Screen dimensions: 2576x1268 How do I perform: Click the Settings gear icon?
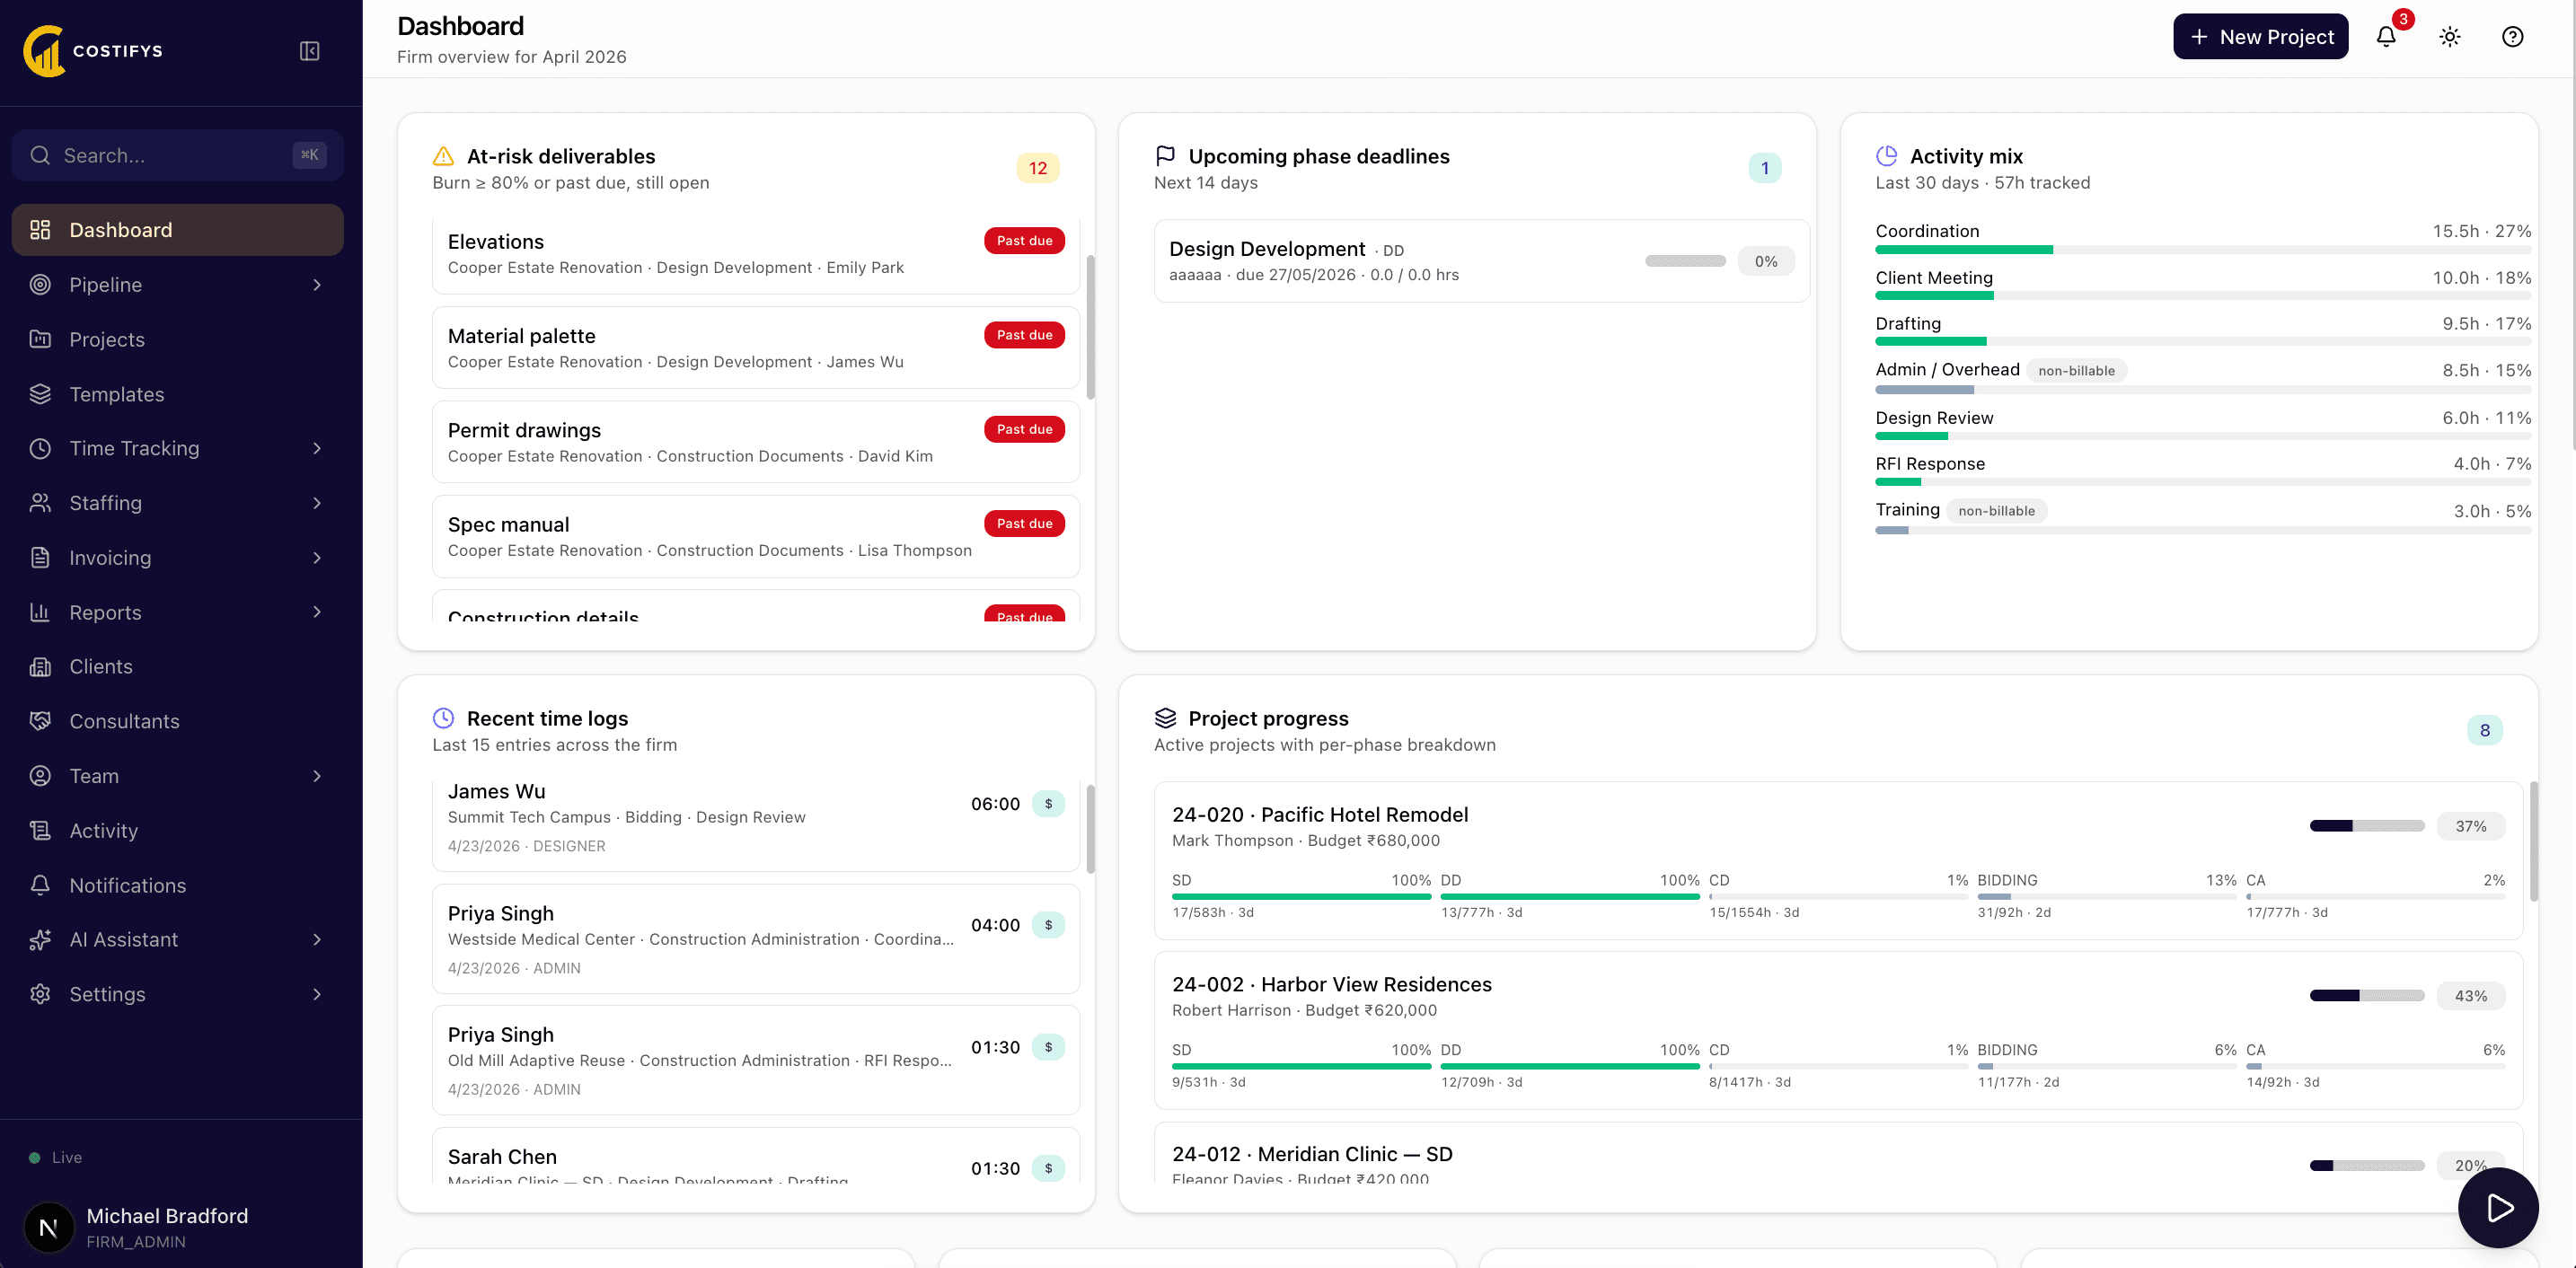40,994
